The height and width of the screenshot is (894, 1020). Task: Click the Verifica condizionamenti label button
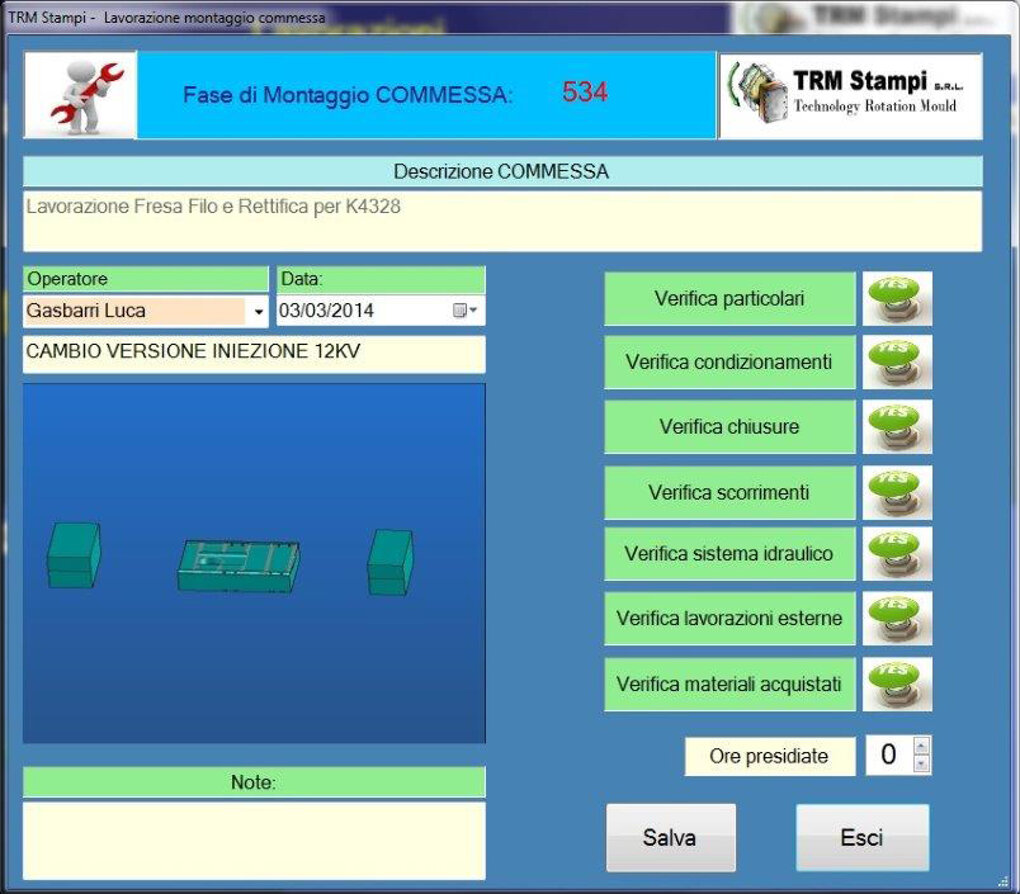[x=729, y=362]
